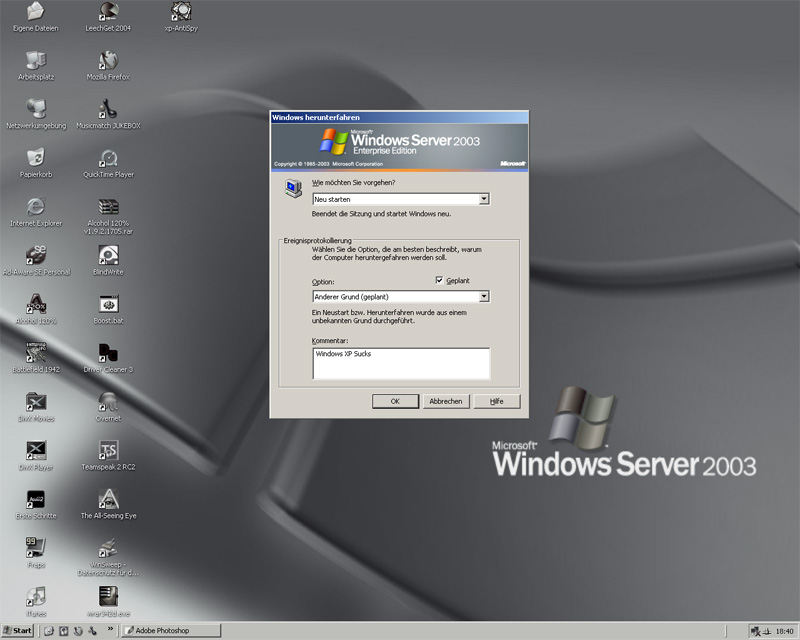
Task: Select the DivX Player shortcut
Action: point(36,456)
